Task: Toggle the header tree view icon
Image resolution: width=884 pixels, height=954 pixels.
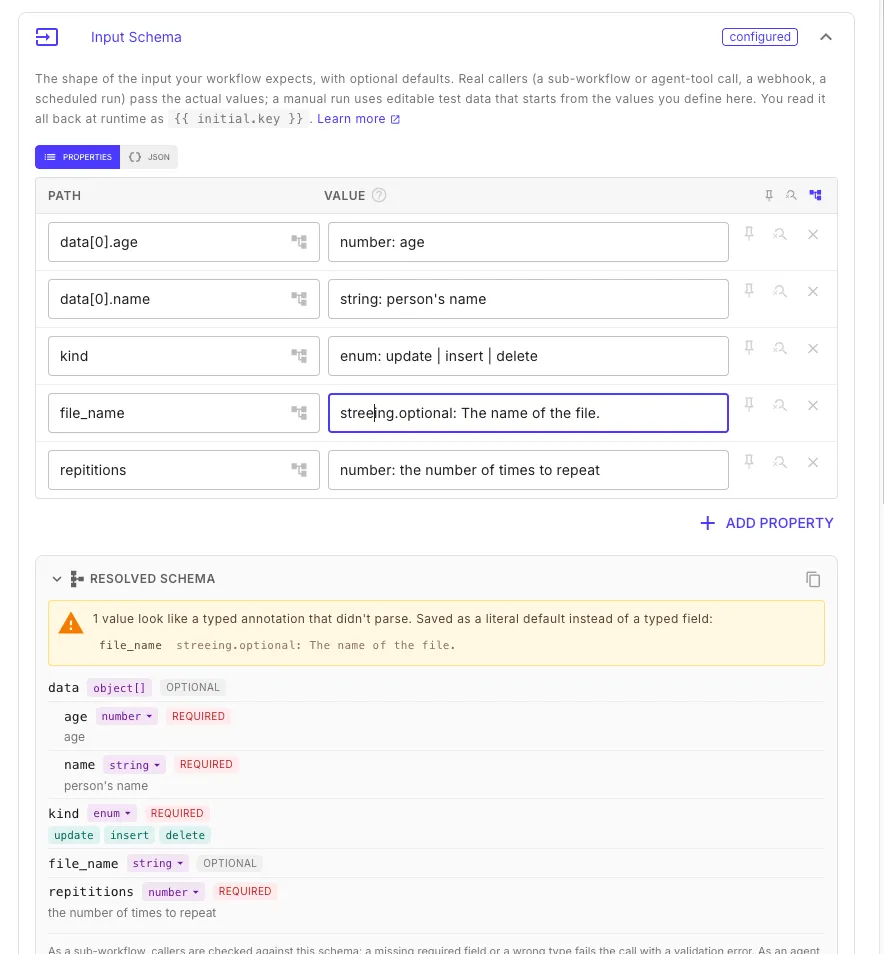Action: 815,195
